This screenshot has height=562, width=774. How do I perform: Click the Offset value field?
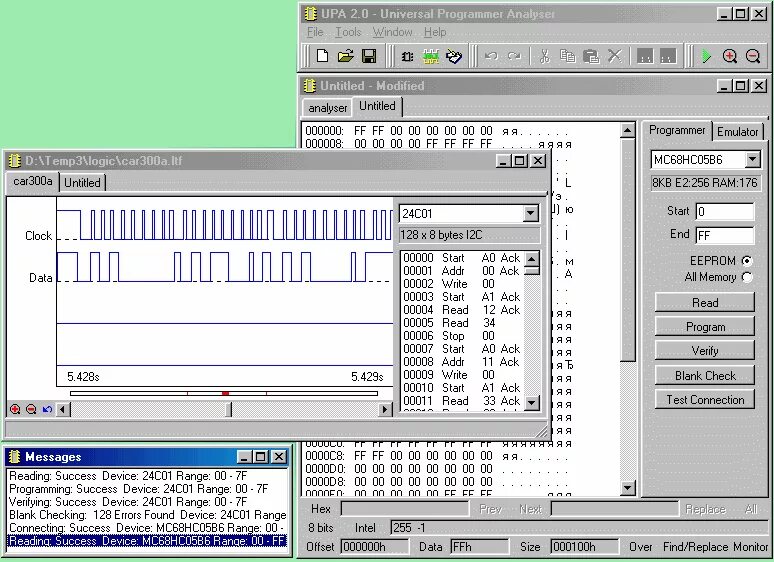point(375,547)
